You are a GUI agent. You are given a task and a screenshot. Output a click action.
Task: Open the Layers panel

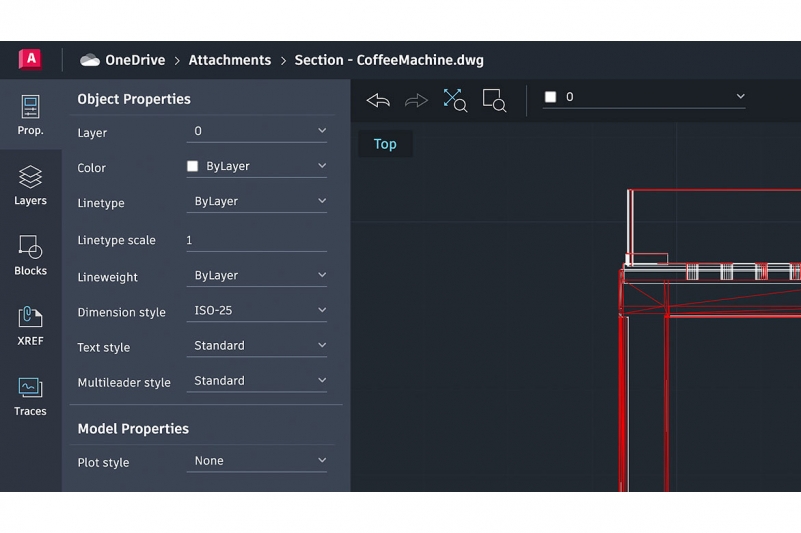coord(30,185)
